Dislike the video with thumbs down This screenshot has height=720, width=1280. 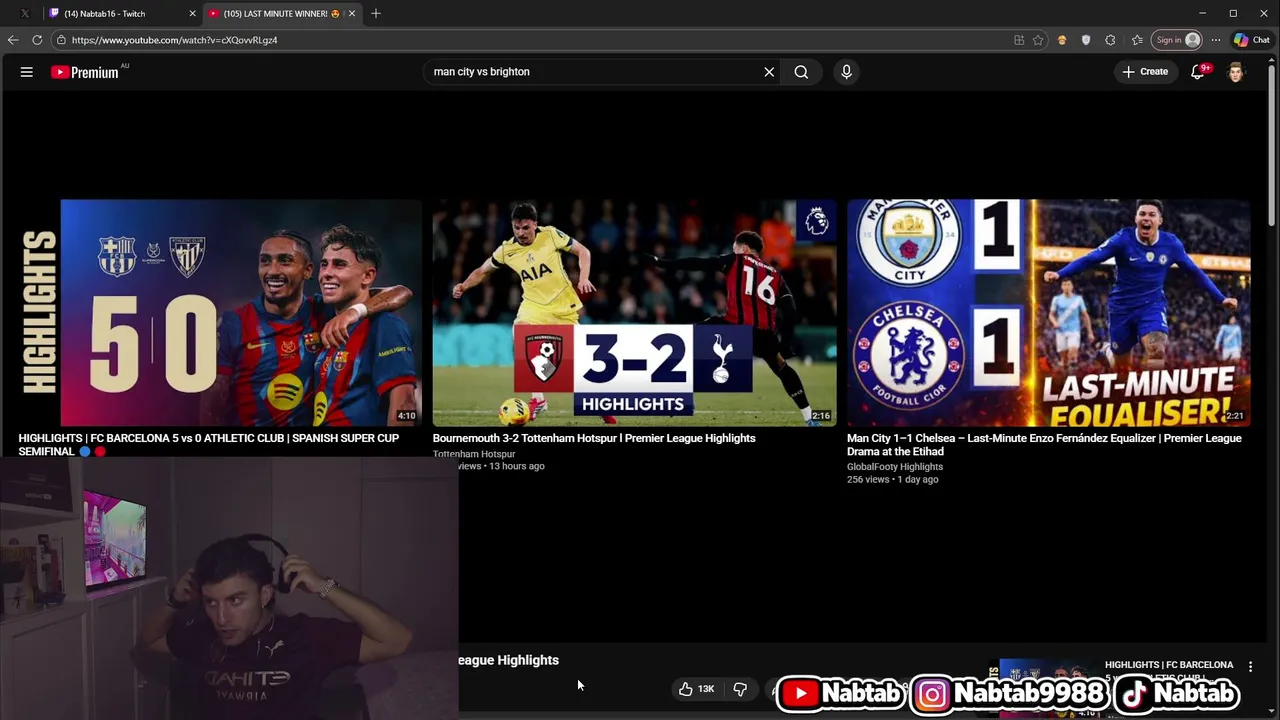click(x=740, y=689)
